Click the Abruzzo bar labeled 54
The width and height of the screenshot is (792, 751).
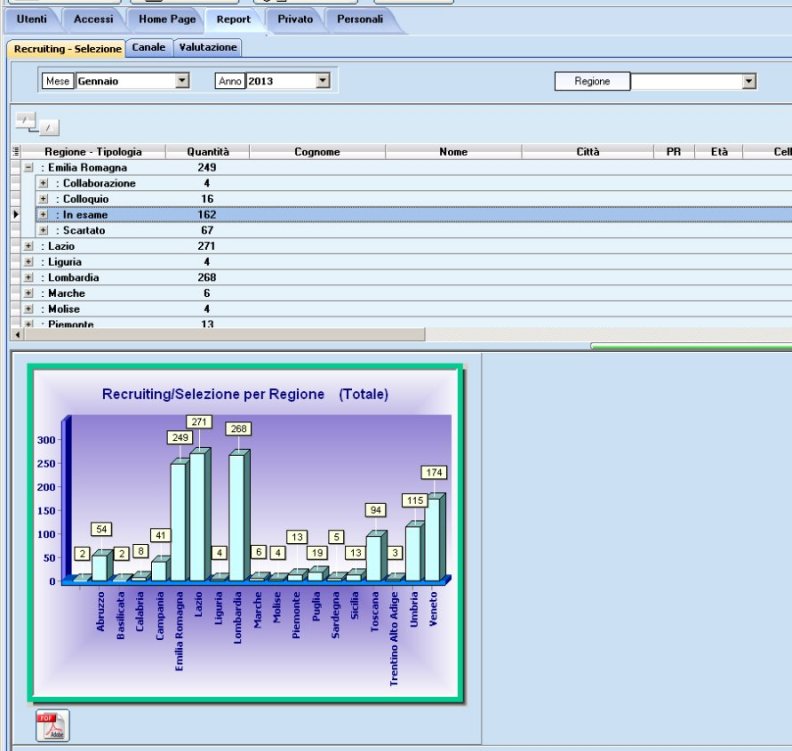point(101,567)
